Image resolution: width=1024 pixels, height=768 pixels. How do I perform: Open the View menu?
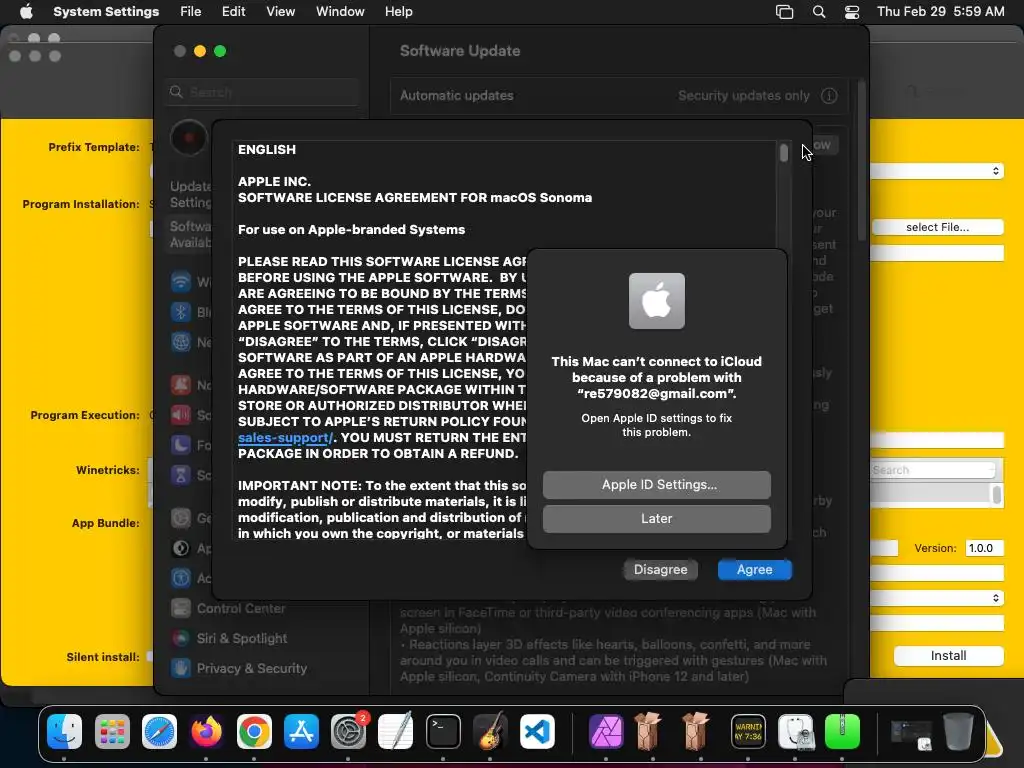[x=280, y=12]
